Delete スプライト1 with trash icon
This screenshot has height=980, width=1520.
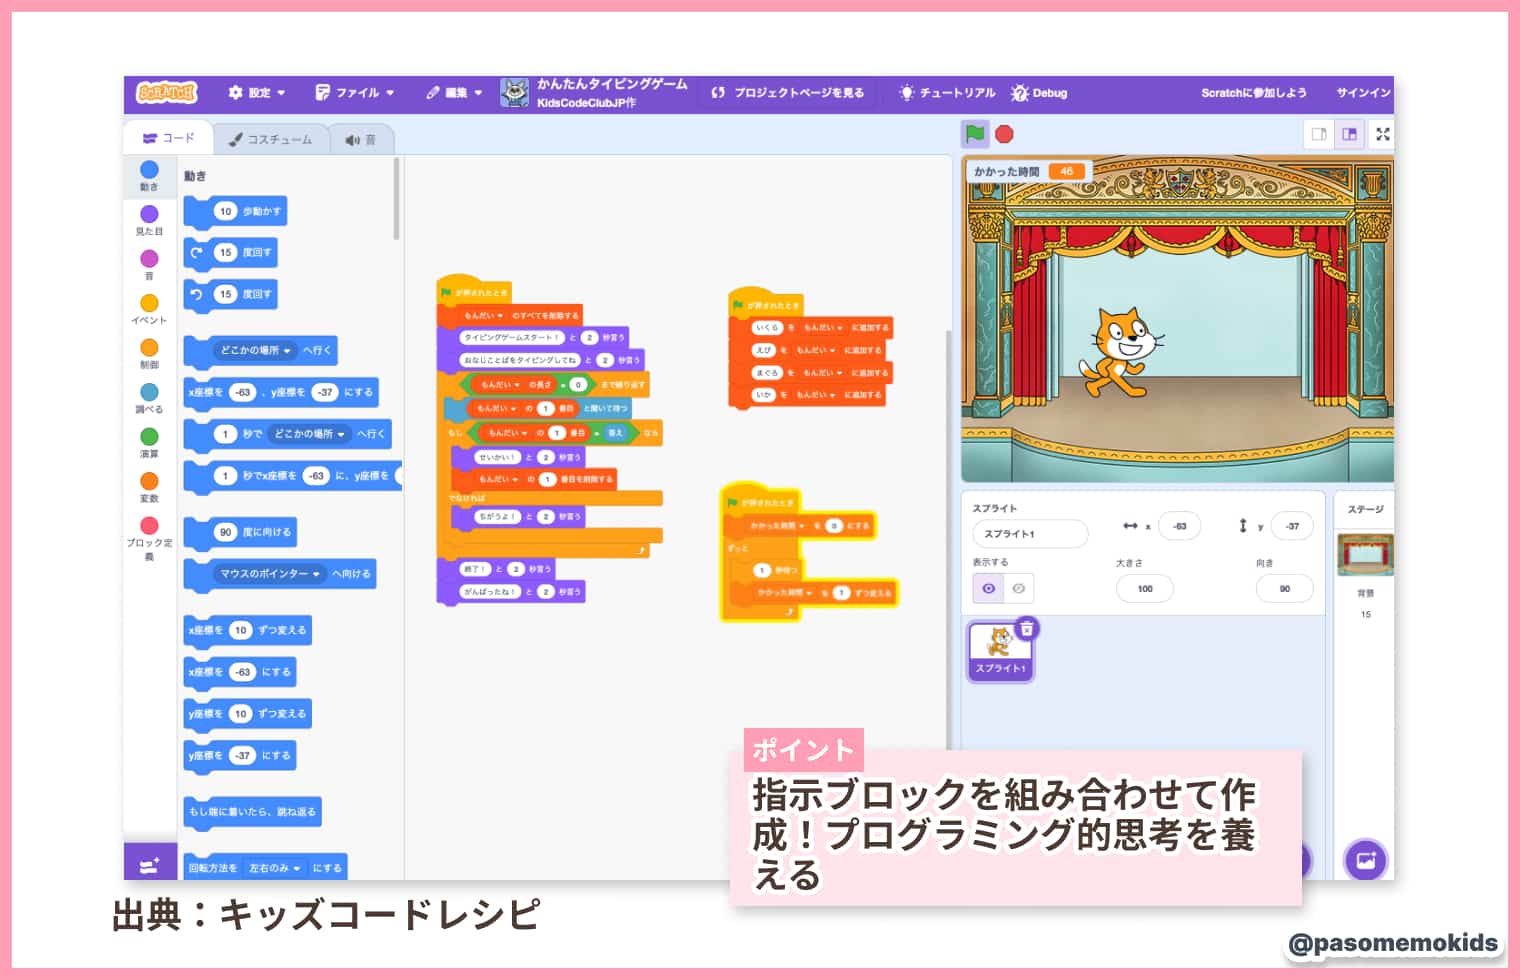pyautogui.click(x=1027, y=629)
